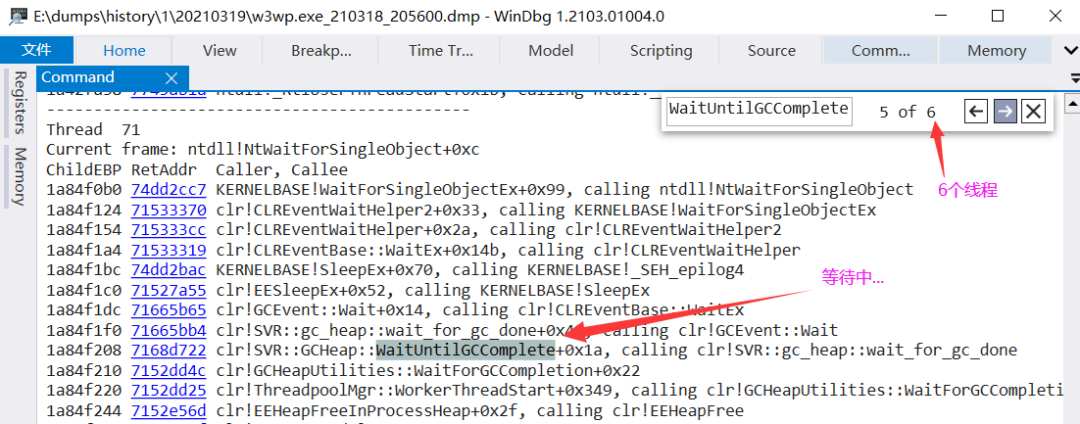
Task: Open the Scripting ribbon tab
Action: click(x=661, y=50)
